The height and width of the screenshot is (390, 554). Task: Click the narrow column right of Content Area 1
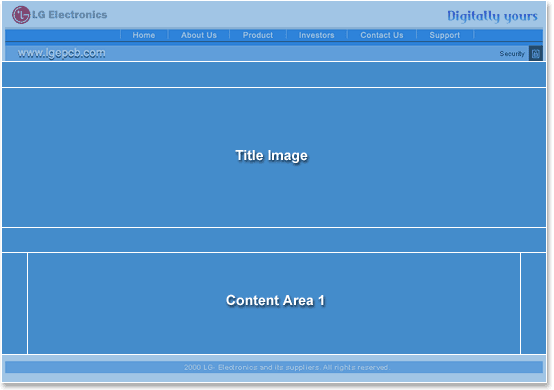[x=534, y=303]
